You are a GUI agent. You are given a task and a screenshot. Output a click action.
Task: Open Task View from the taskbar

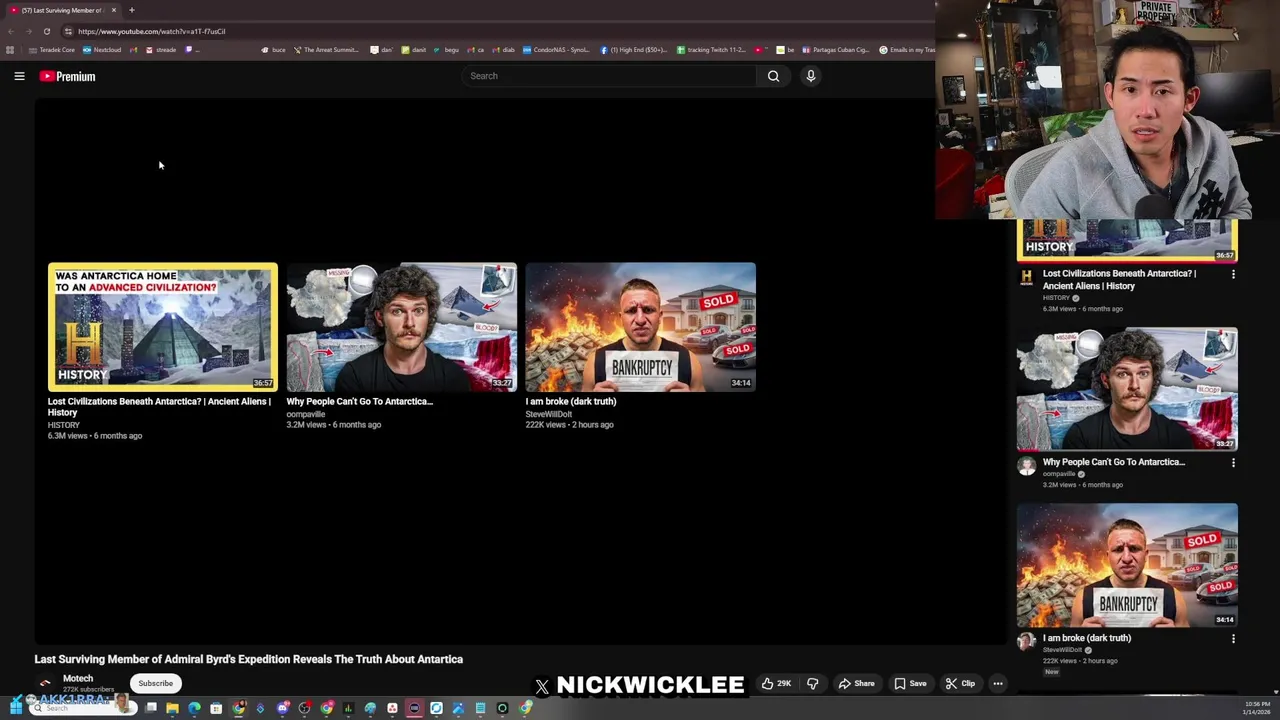[x=151, y=709]
